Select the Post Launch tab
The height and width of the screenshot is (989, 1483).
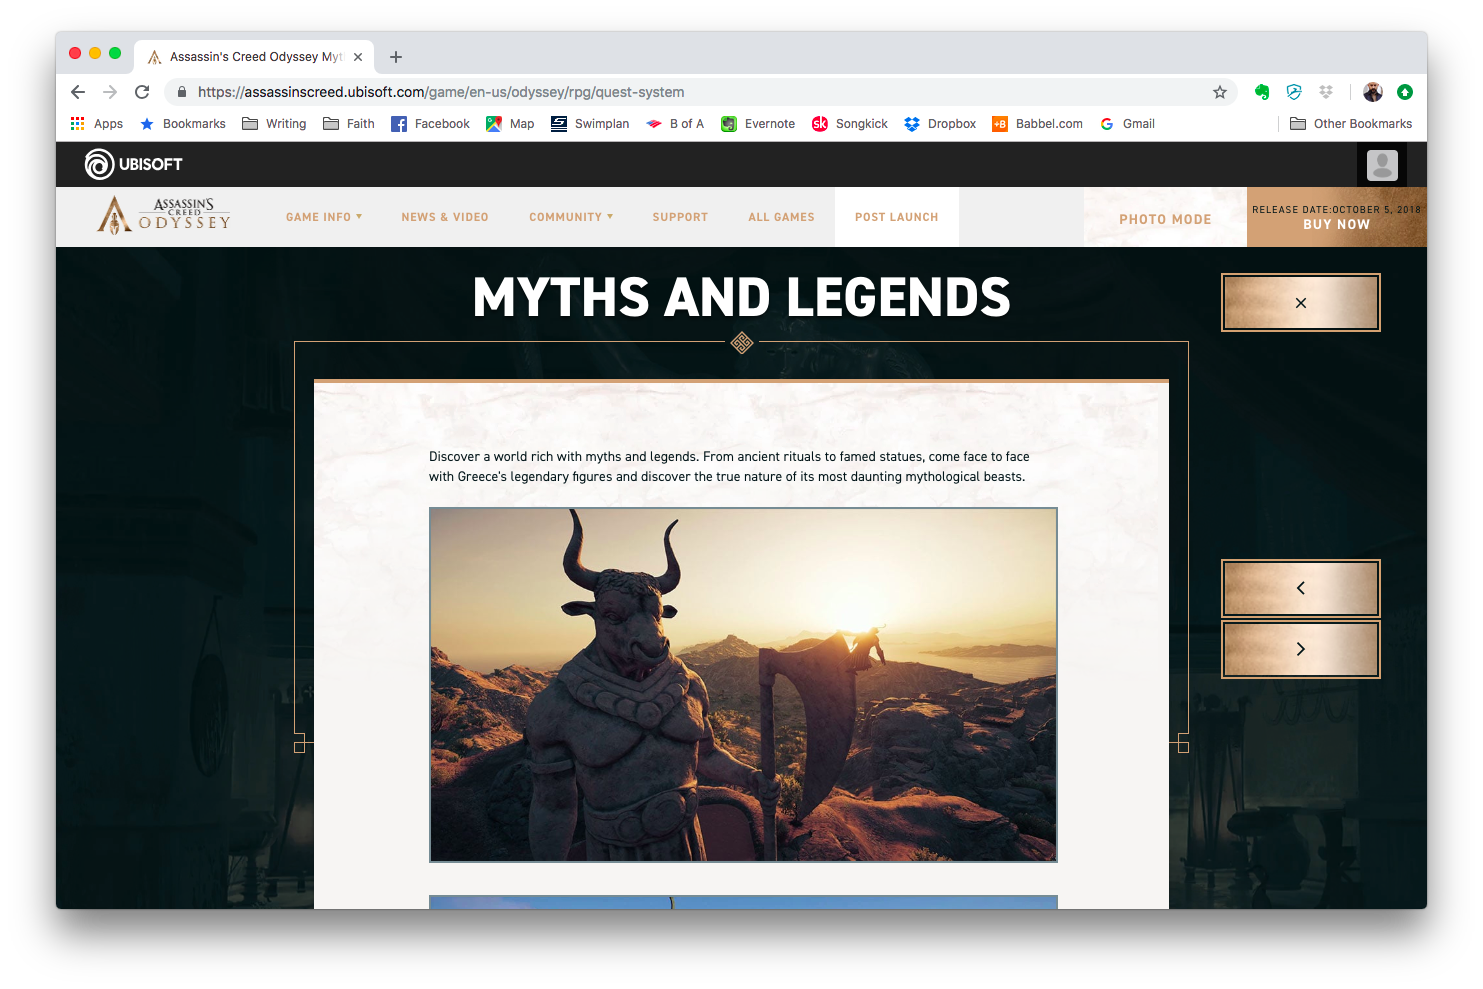(x=897, y=217)
